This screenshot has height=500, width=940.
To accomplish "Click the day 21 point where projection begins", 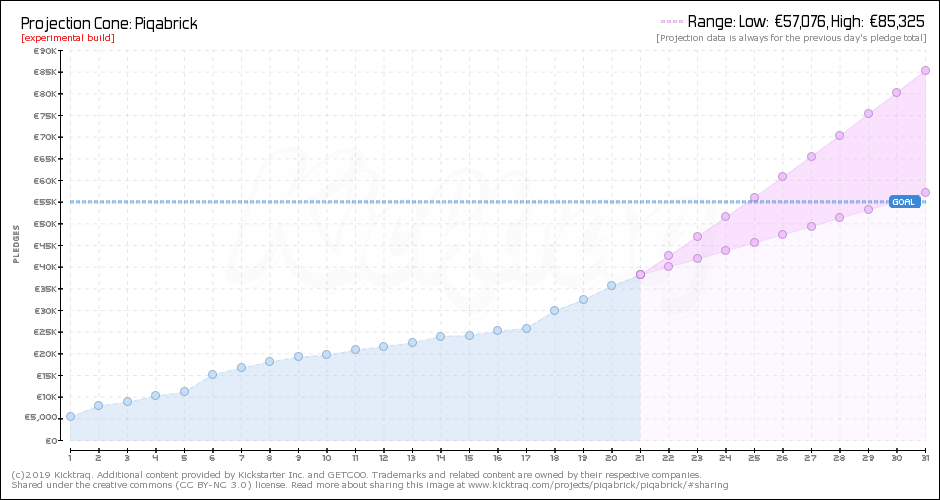I will coord(640,275).
